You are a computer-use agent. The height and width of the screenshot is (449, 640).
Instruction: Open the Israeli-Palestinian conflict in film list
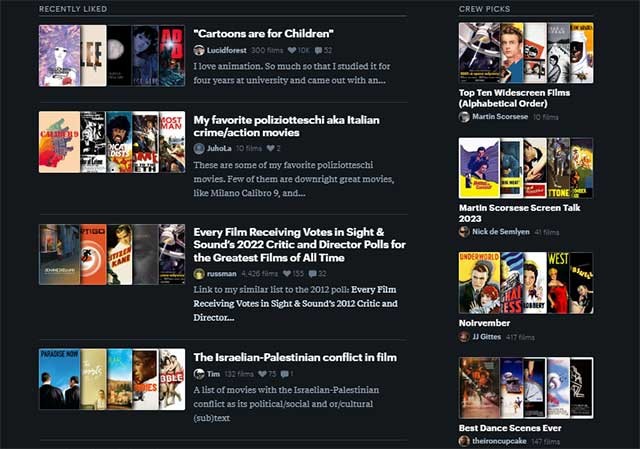coord(294,357)
